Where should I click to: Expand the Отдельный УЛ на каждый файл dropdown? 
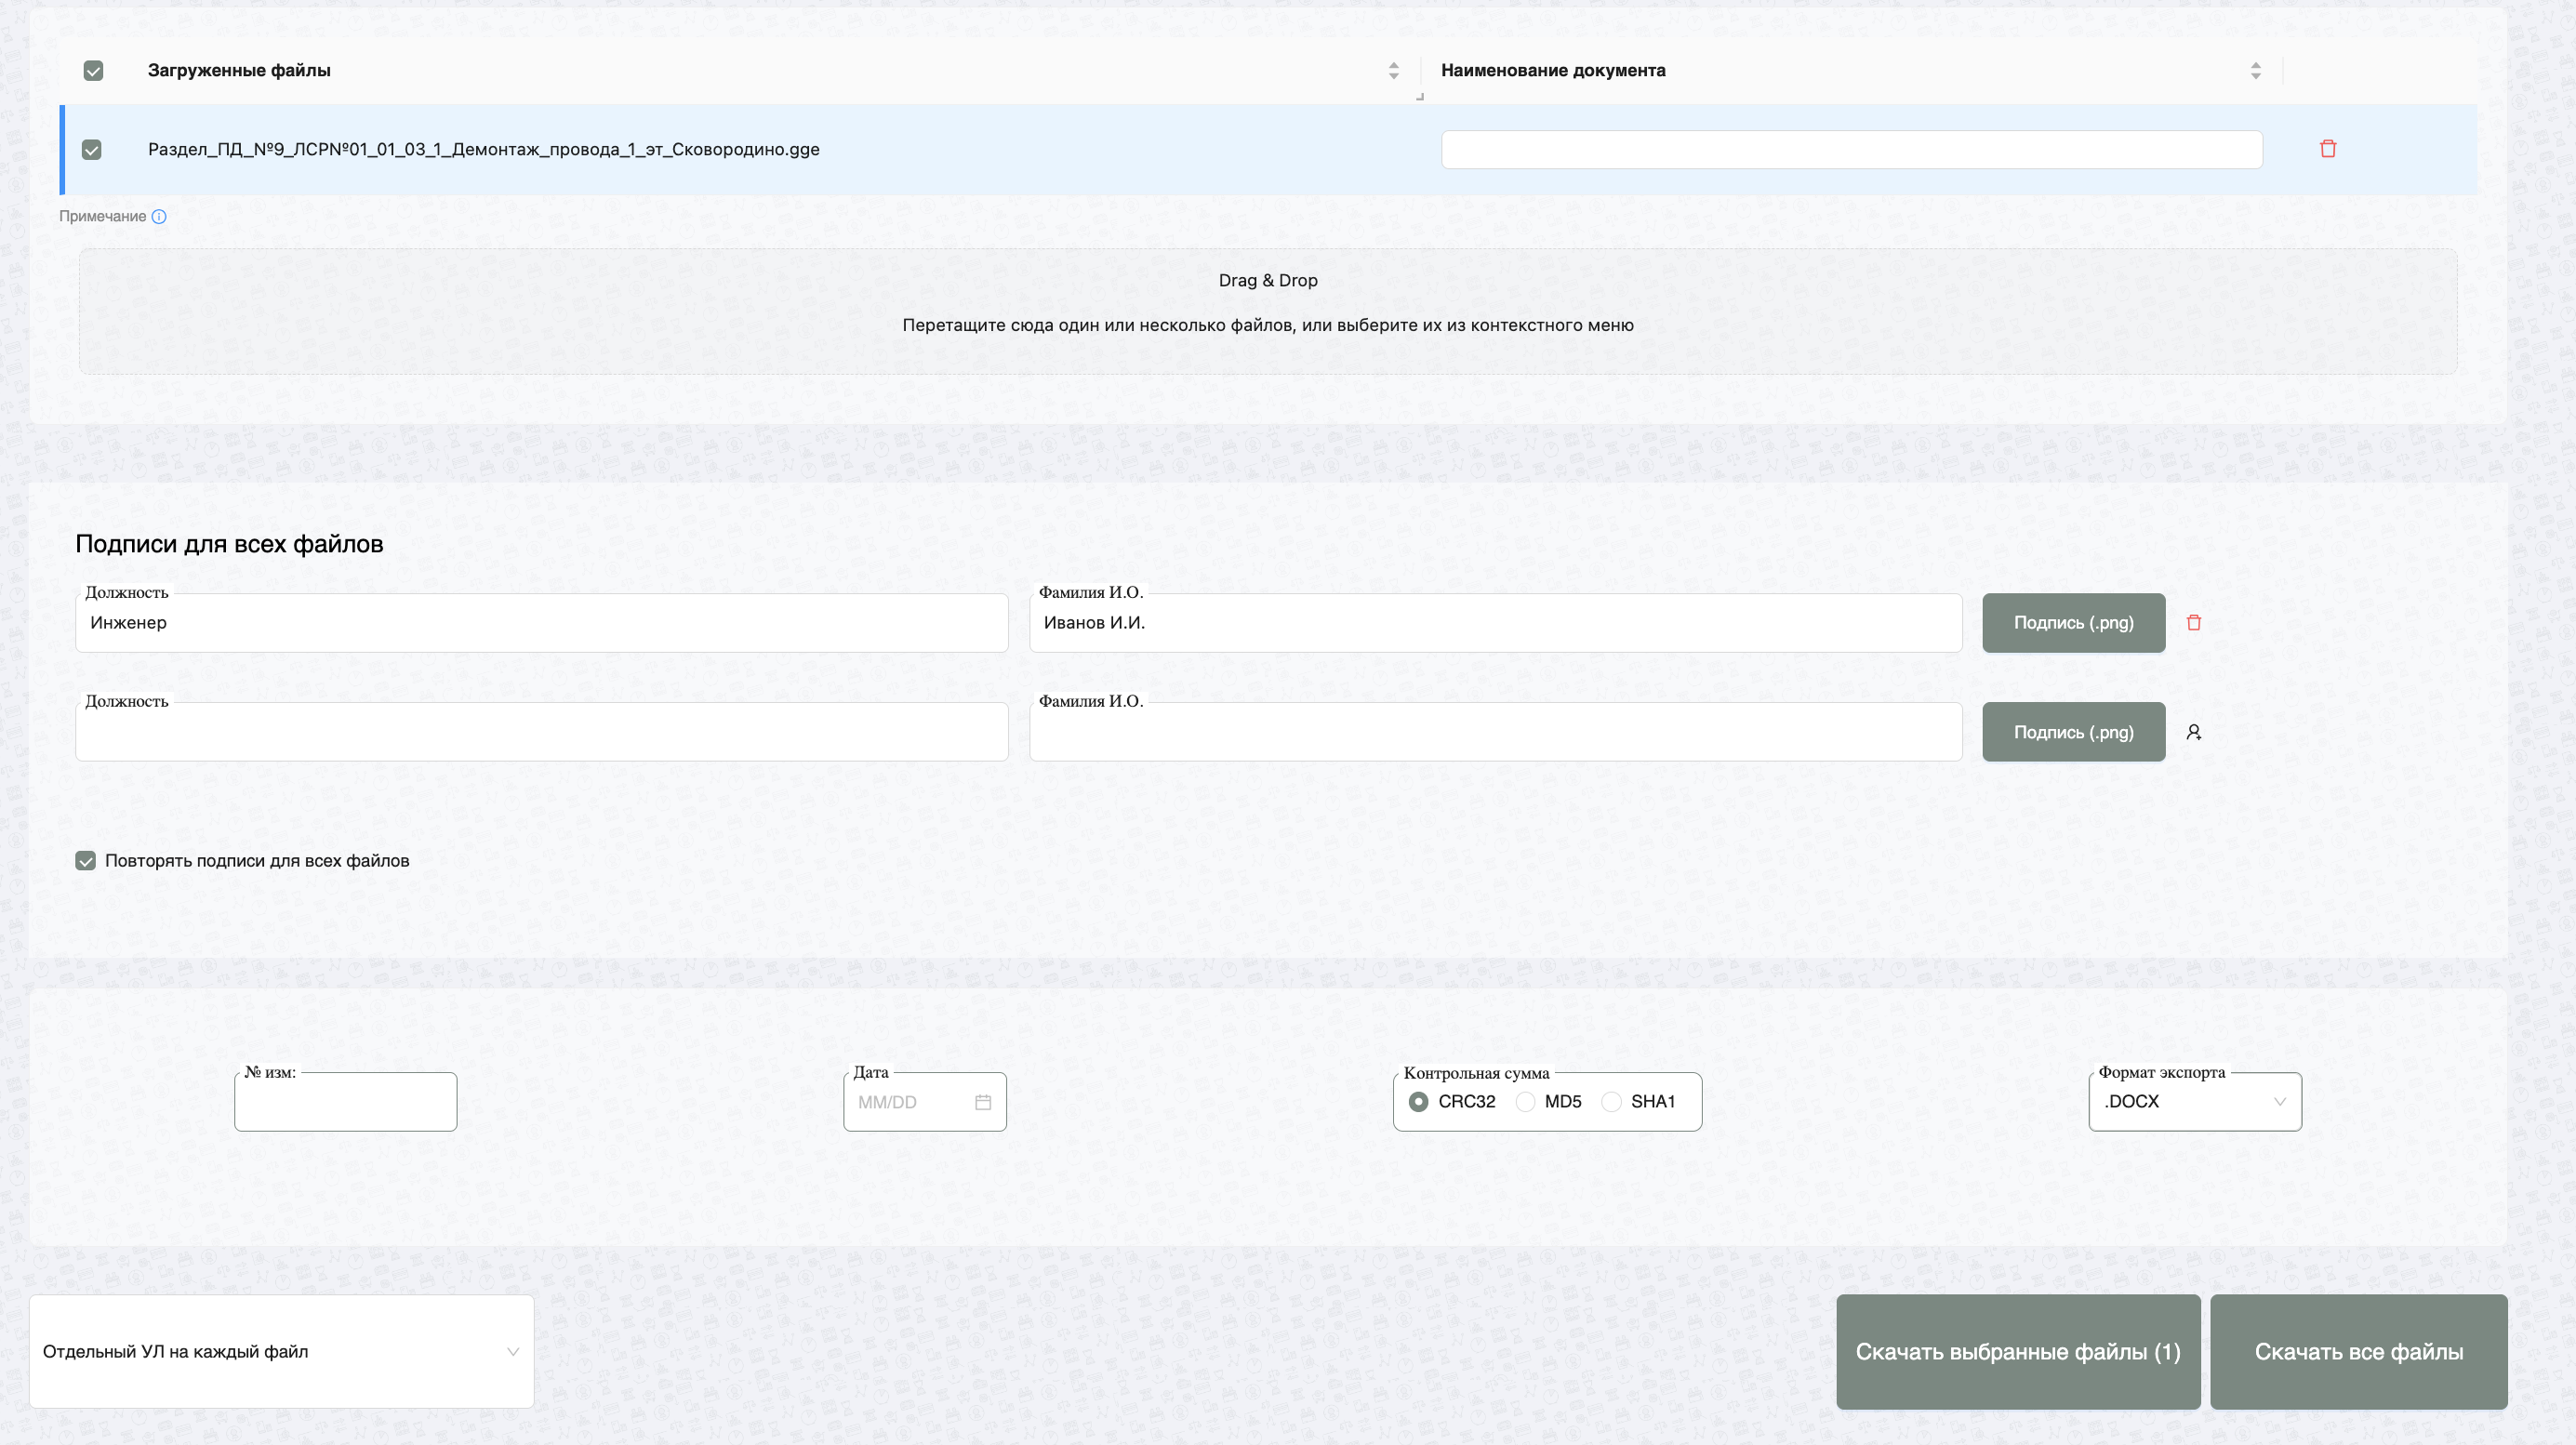click(281, 1351)
